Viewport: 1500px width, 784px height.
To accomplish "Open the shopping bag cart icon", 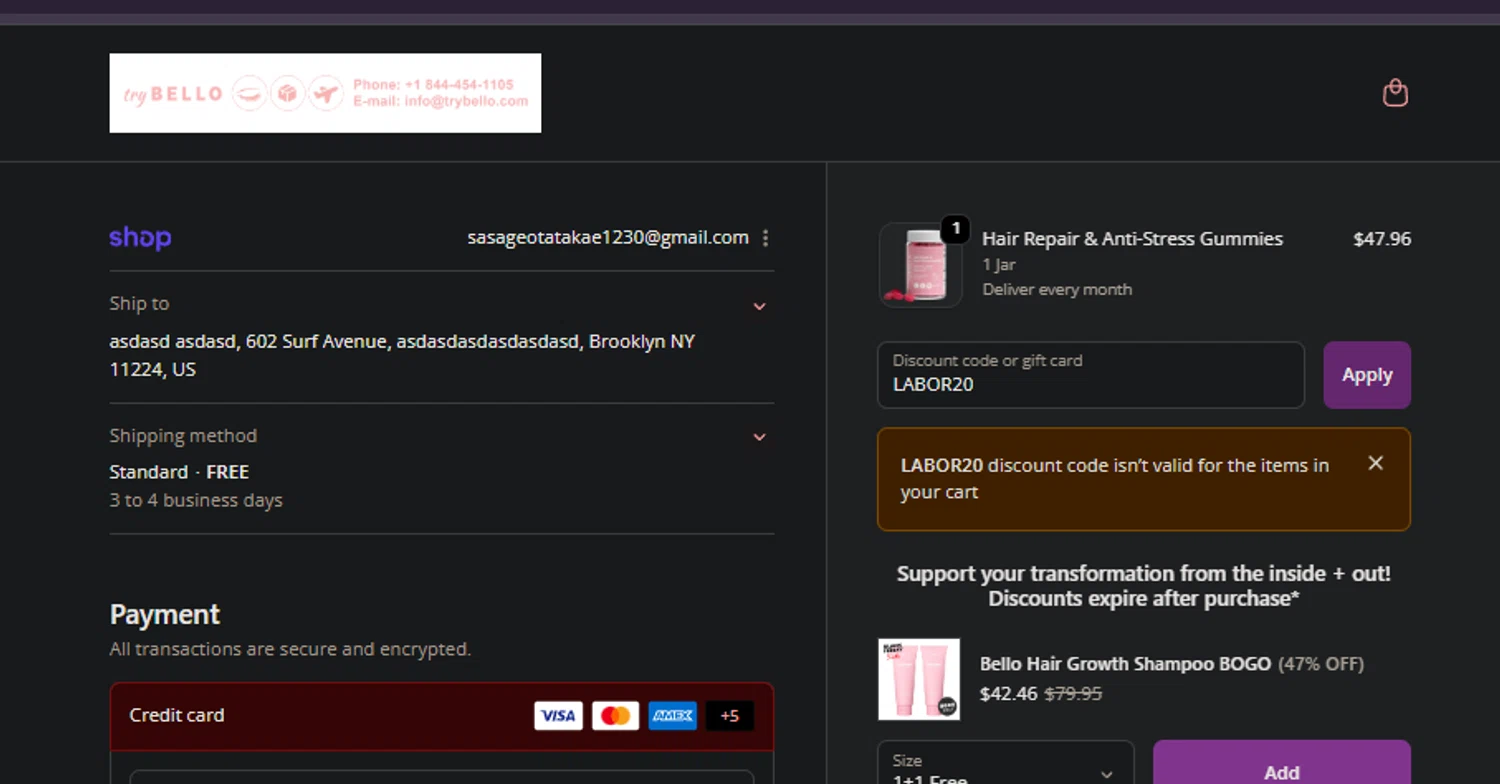I will point(1395,93).
